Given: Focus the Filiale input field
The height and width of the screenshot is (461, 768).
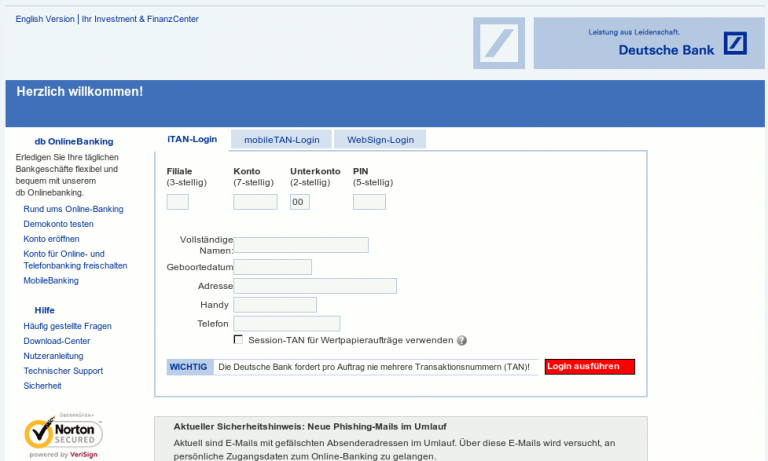Looking at the screenshot, I should (177, 202).
